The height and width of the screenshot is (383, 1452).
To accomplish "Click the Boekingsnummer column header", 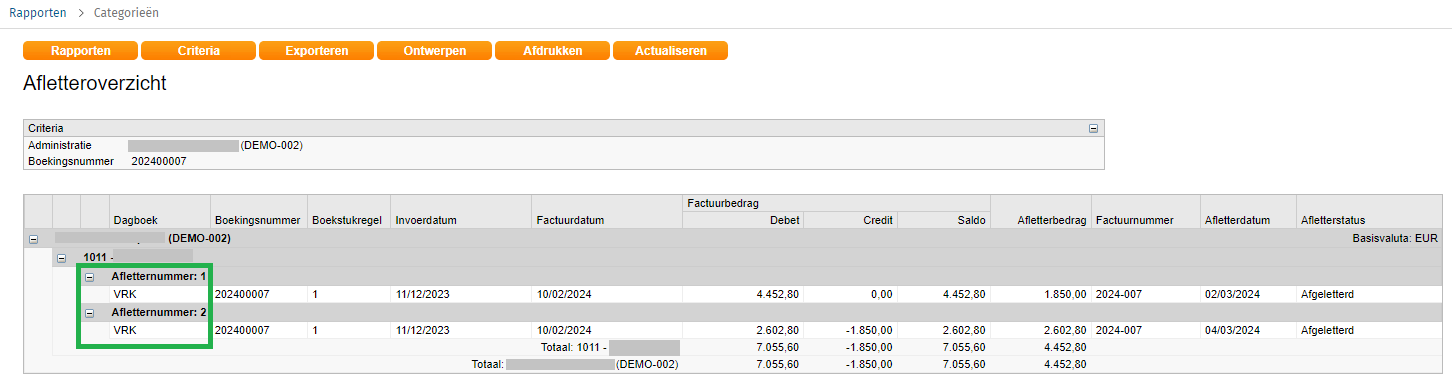I will tap(257, 220).
